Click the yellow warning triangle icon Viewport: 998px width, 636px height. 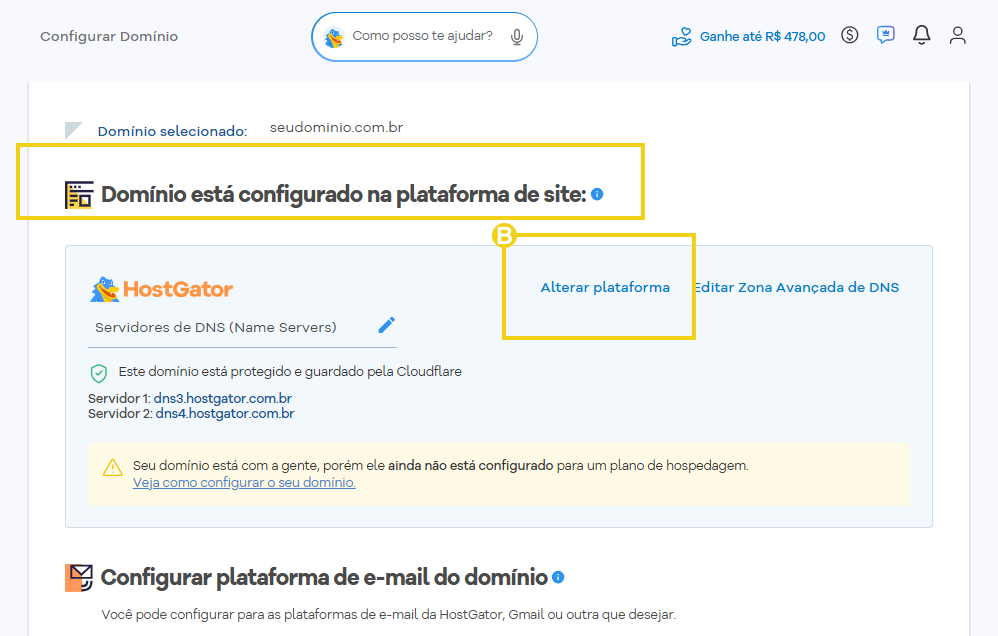click(x=113, y=467)
